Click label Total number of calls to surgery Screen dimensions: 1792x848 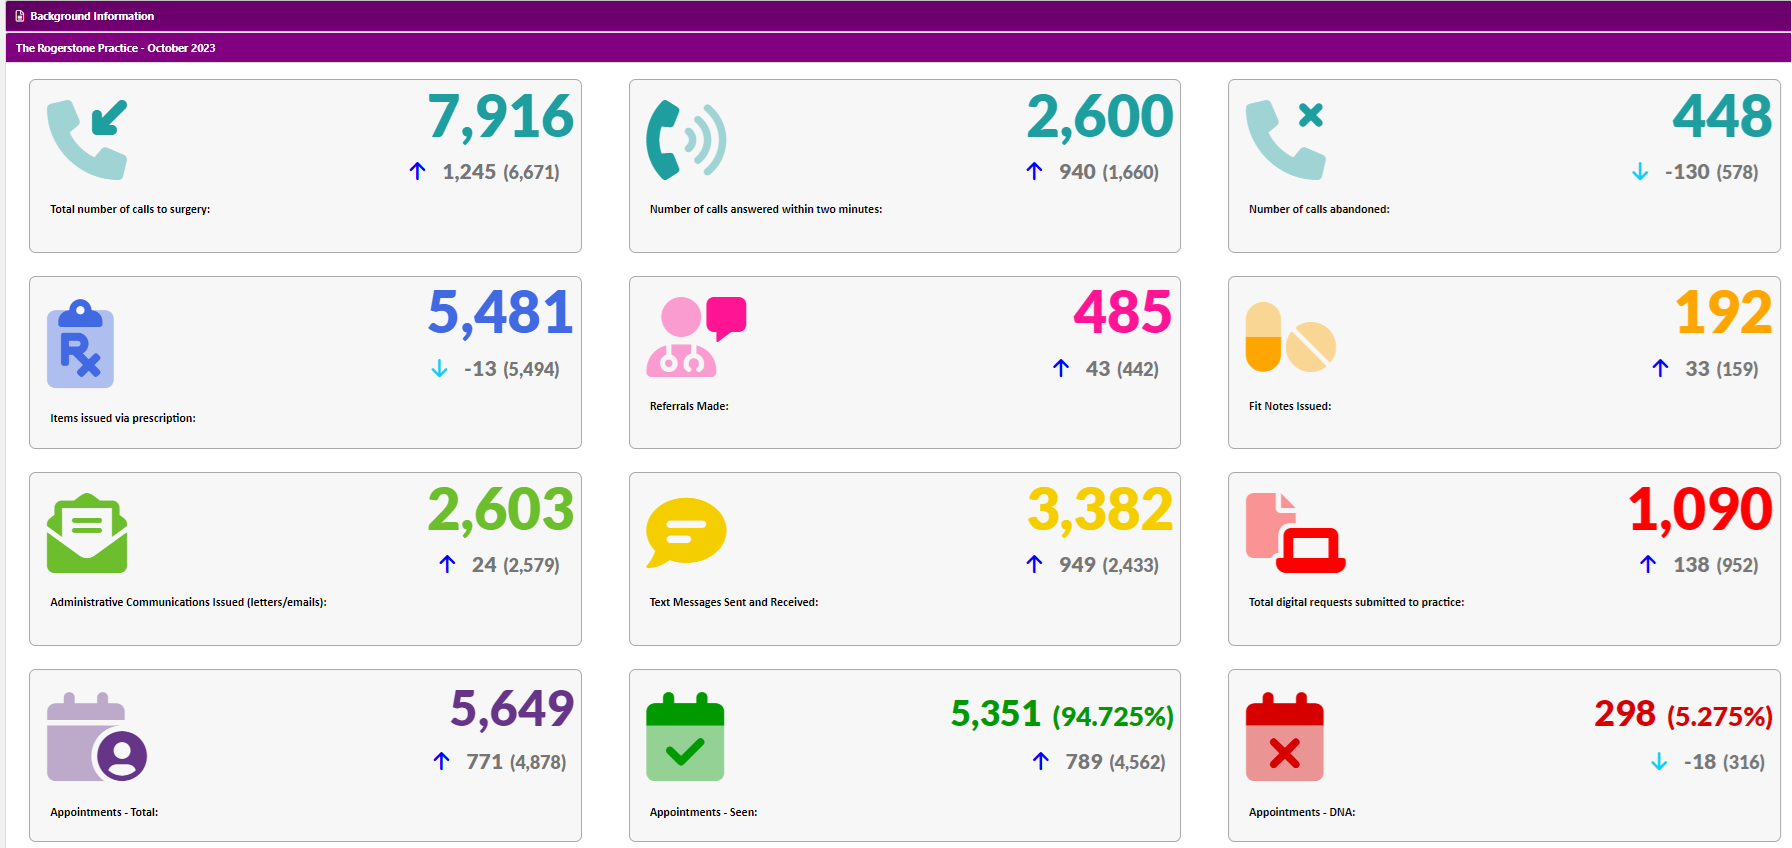pos(130,209)
